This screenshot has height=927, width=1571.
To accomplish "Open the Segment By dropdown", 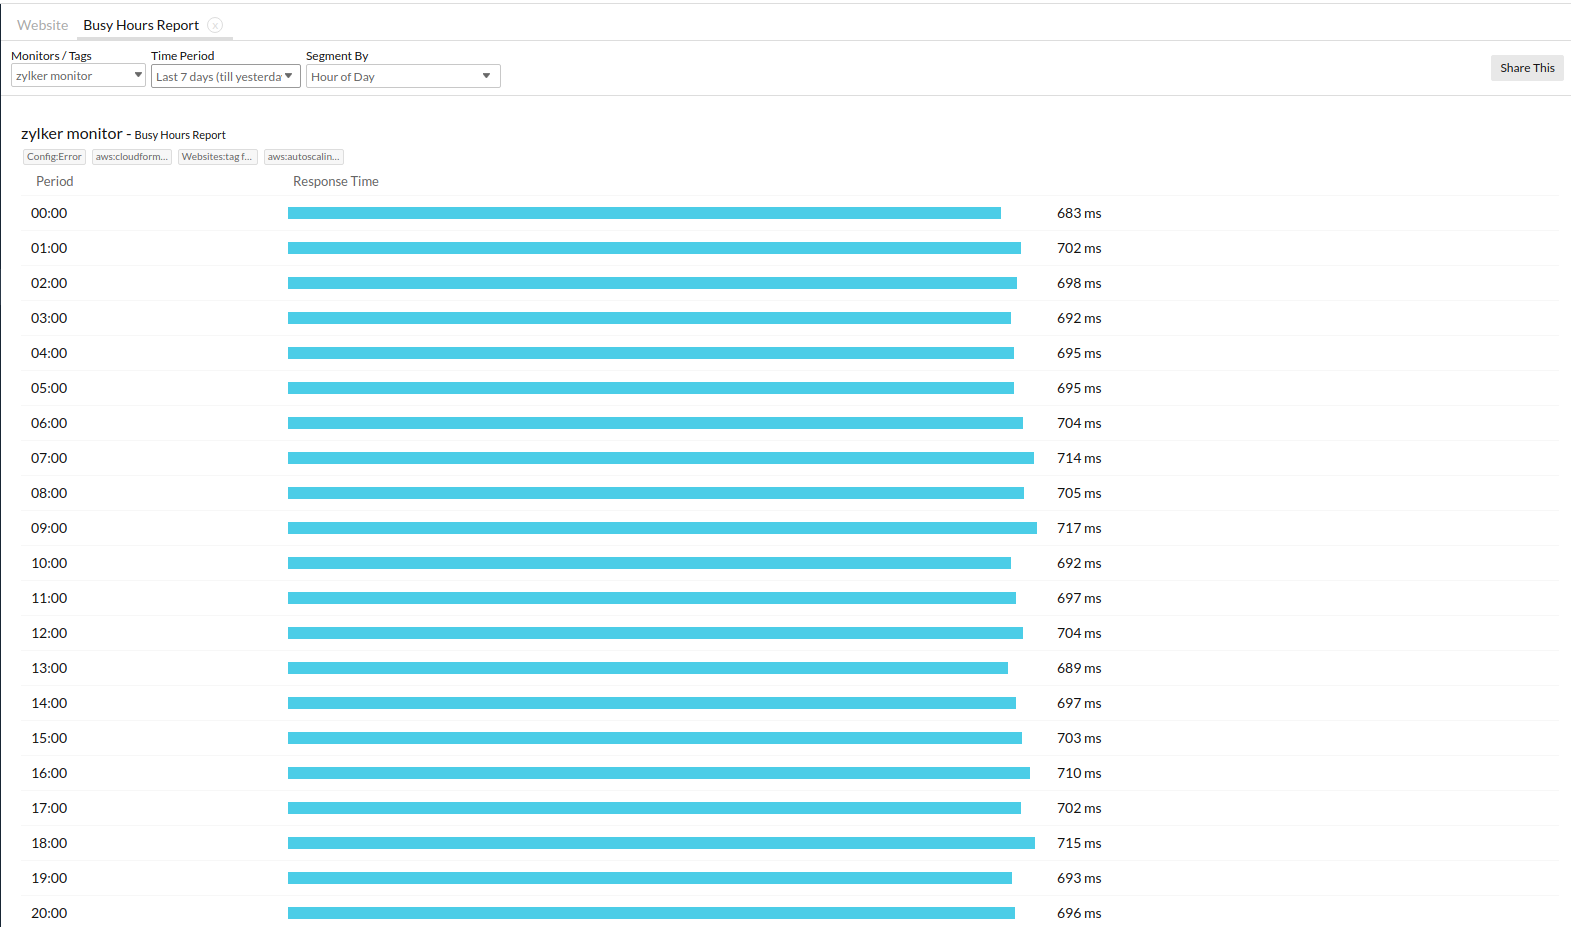I will [x=402, y=77].
